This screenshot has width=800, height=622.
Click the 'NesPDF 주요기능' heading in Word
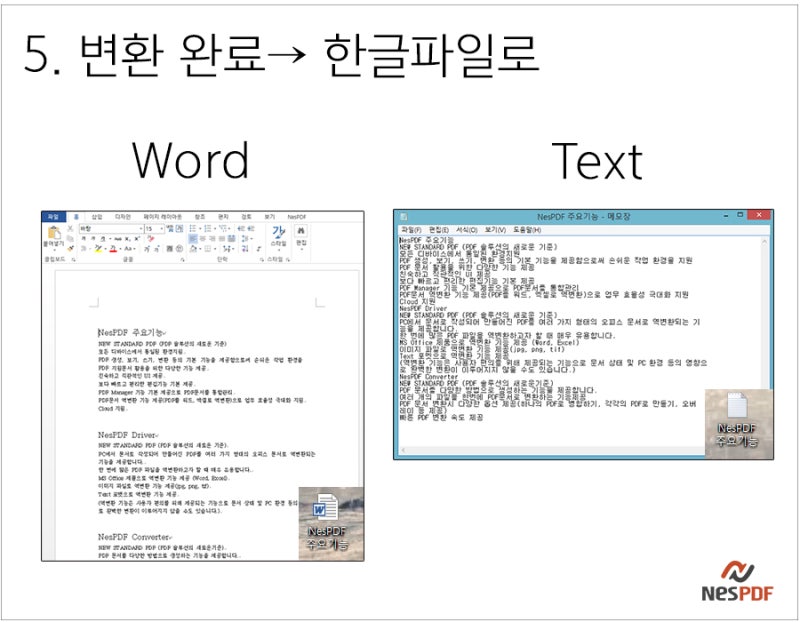click(x=132, y=333)
